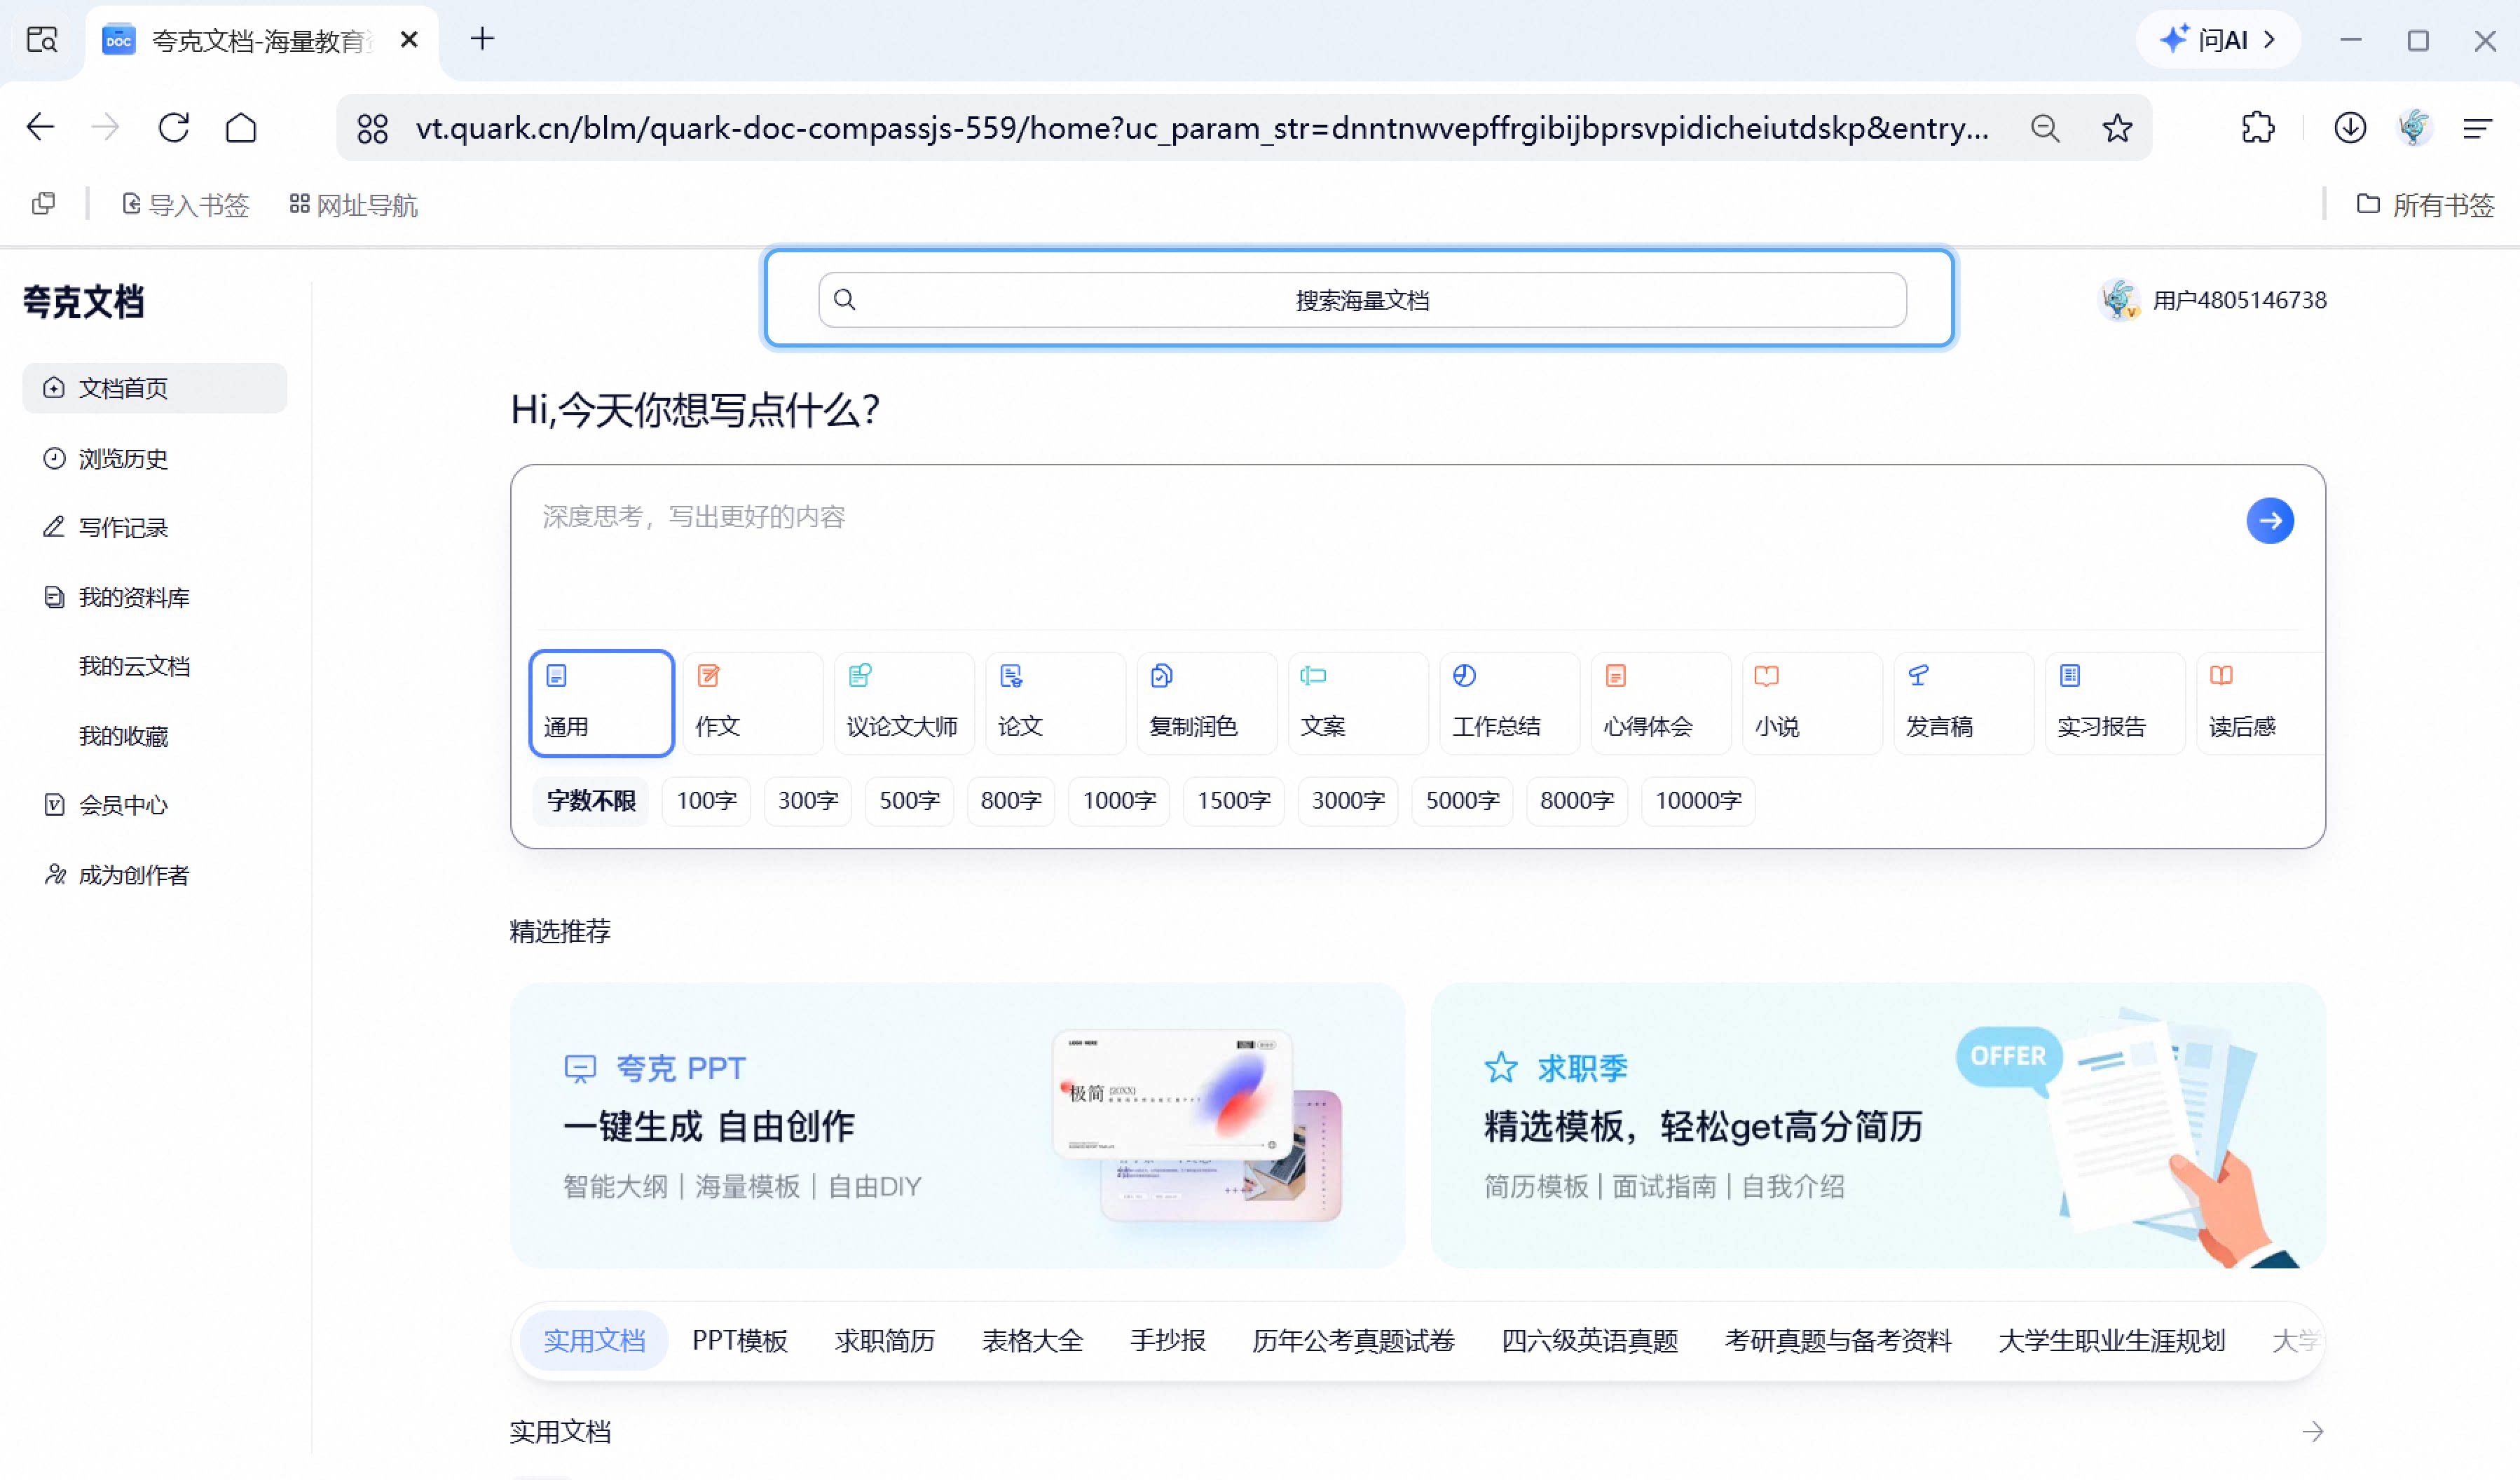Select the 3000字 word count option

click(x=1348, y=801)
